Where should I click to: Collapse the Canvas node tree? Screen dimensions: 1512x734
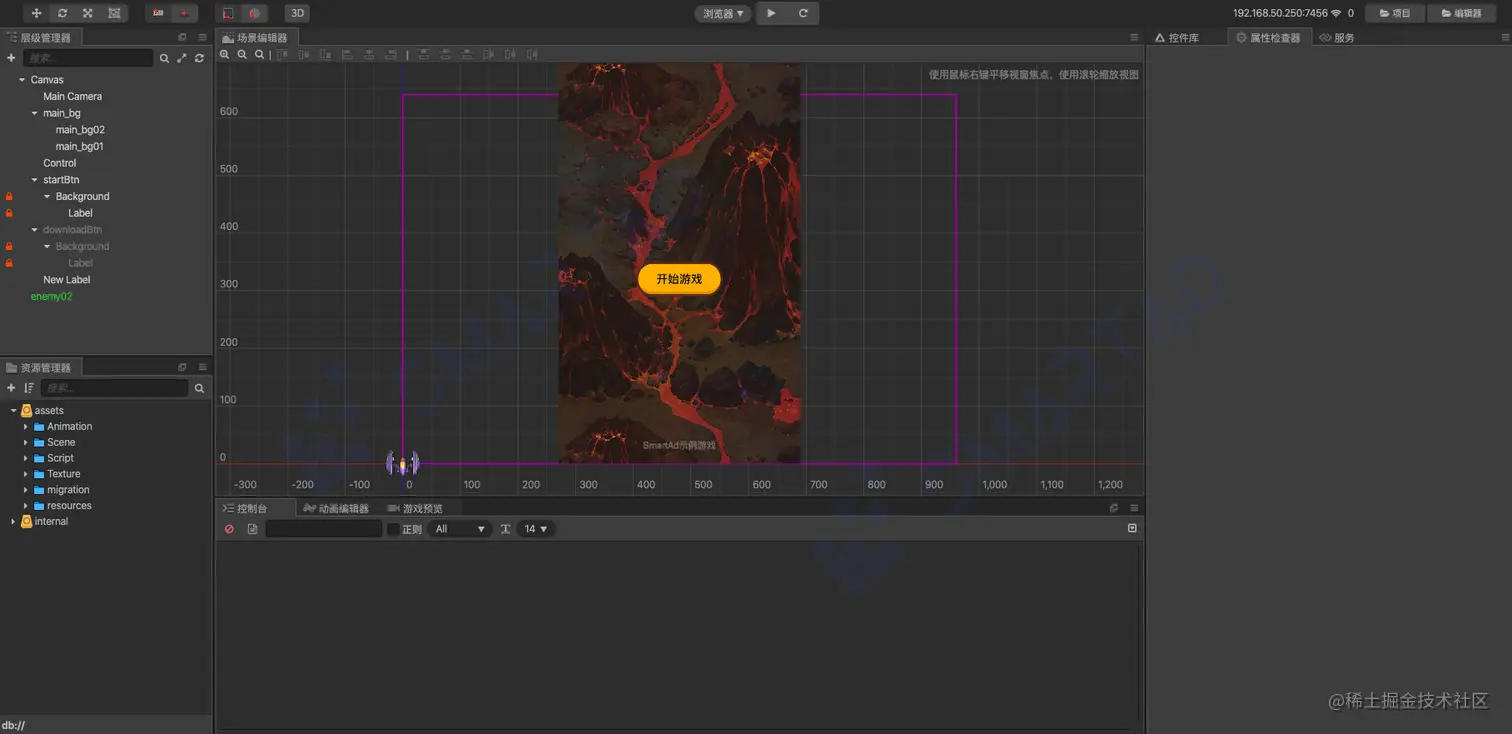22,80
